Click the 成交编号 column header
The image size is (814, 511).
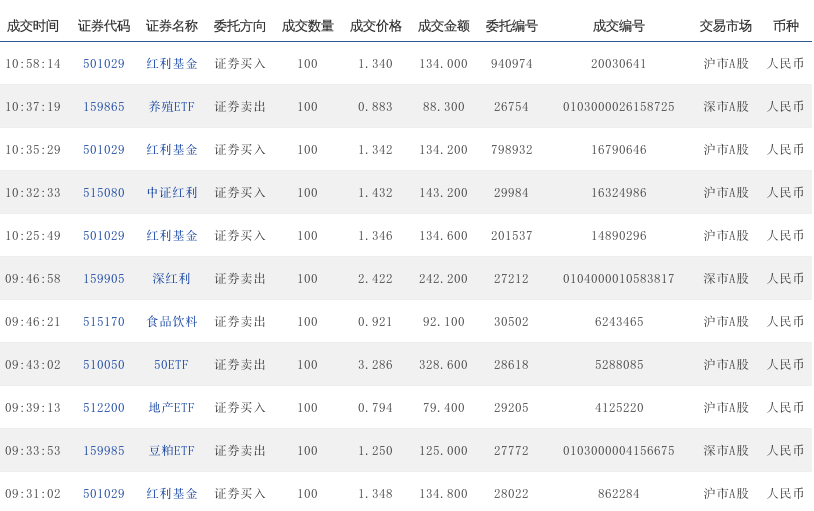(619, 26)
